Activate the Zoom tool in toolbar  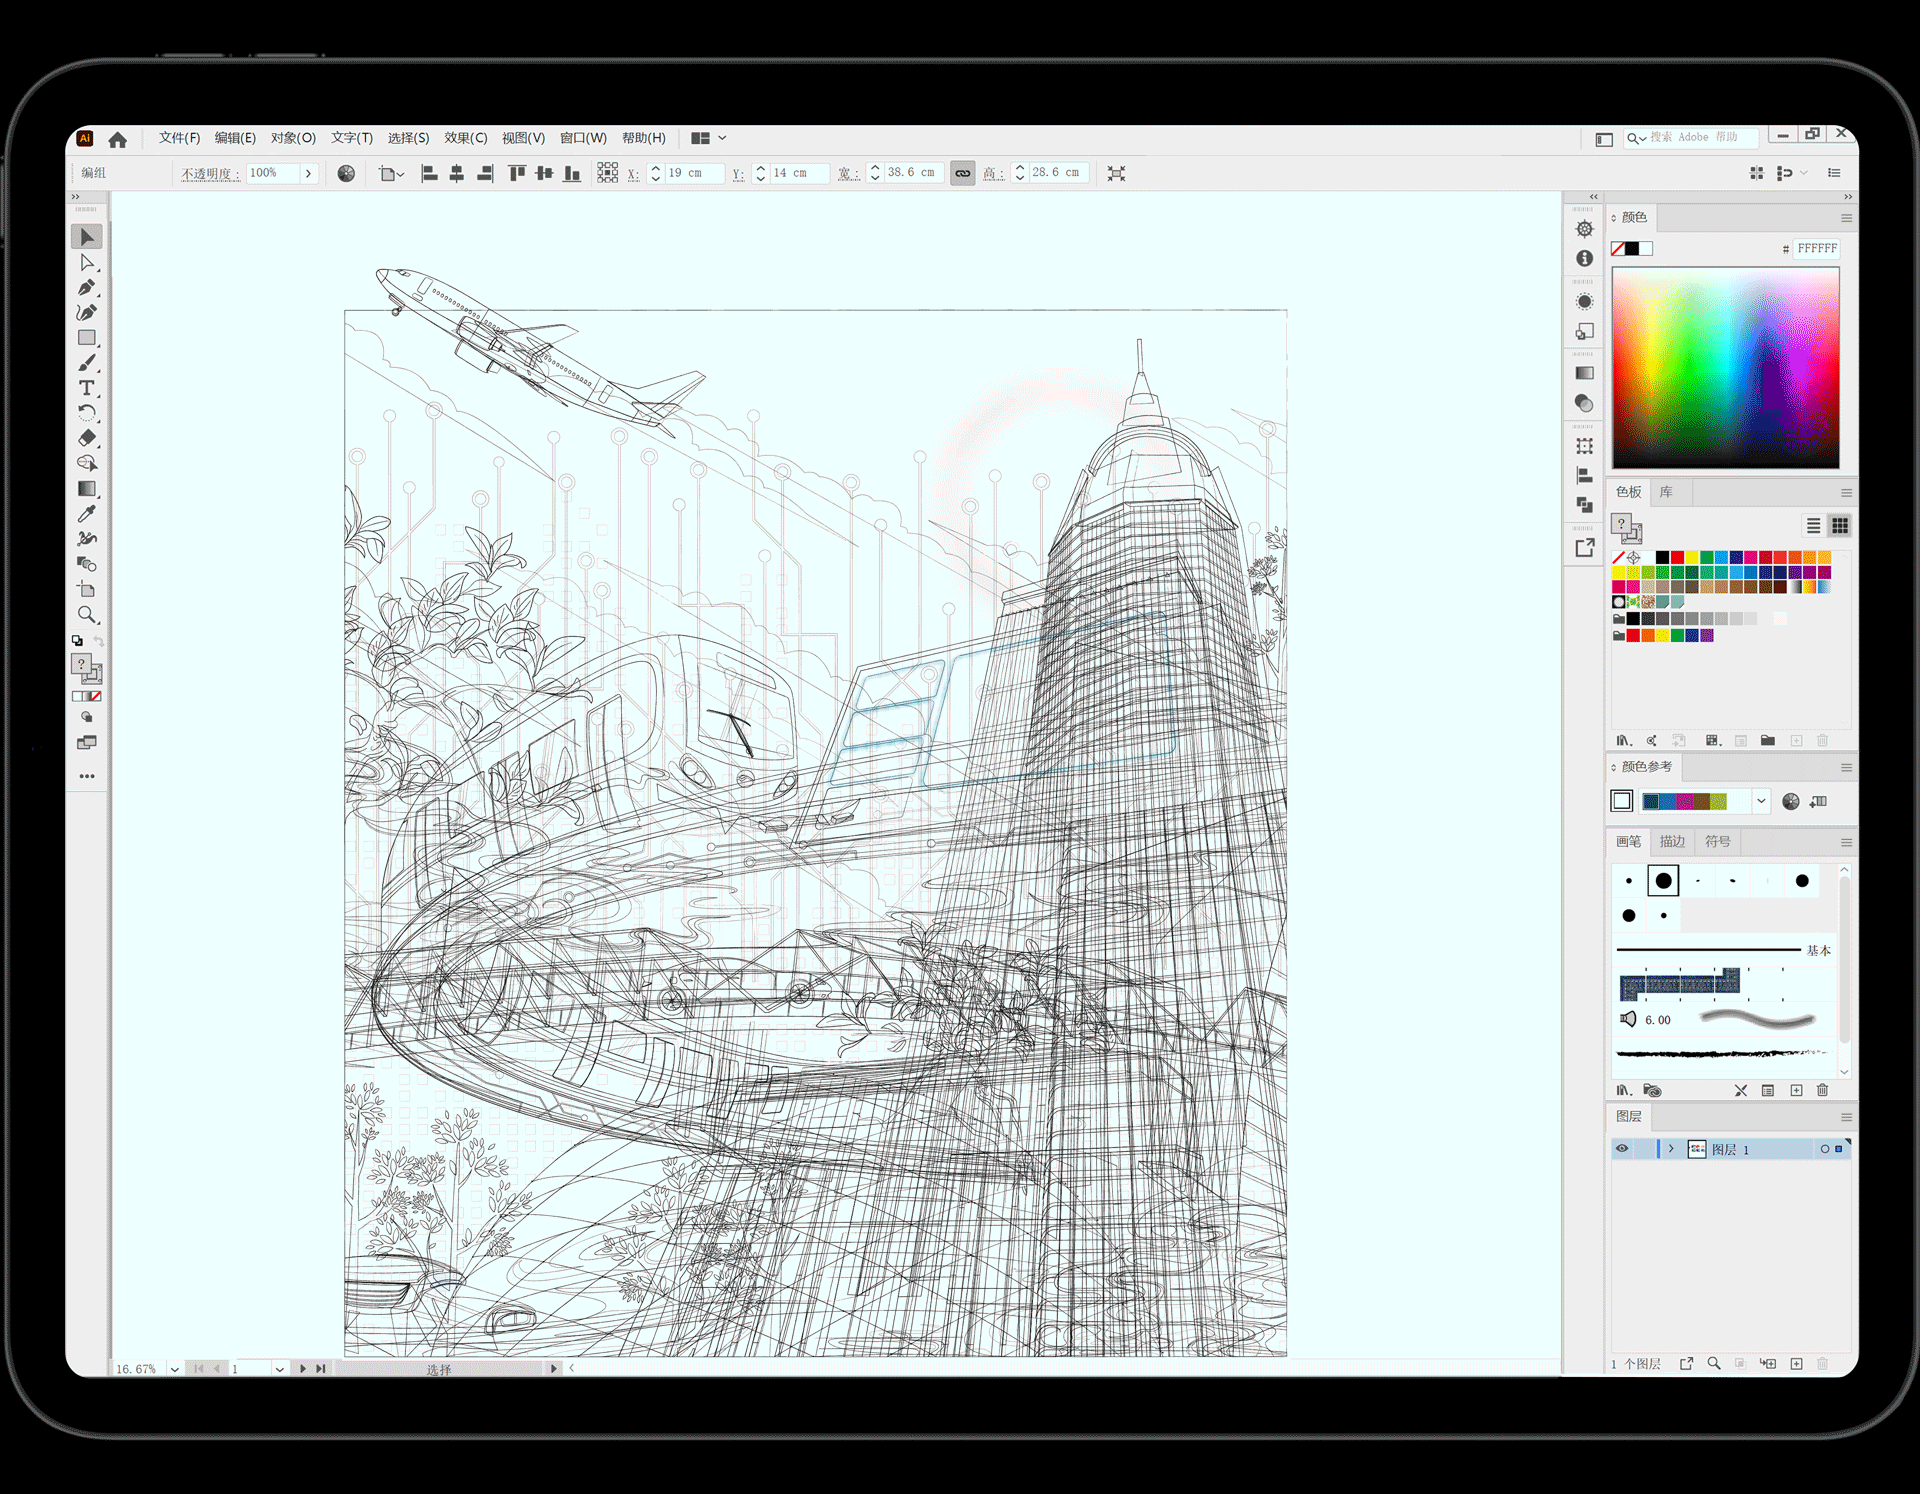[x=87, y=615]
